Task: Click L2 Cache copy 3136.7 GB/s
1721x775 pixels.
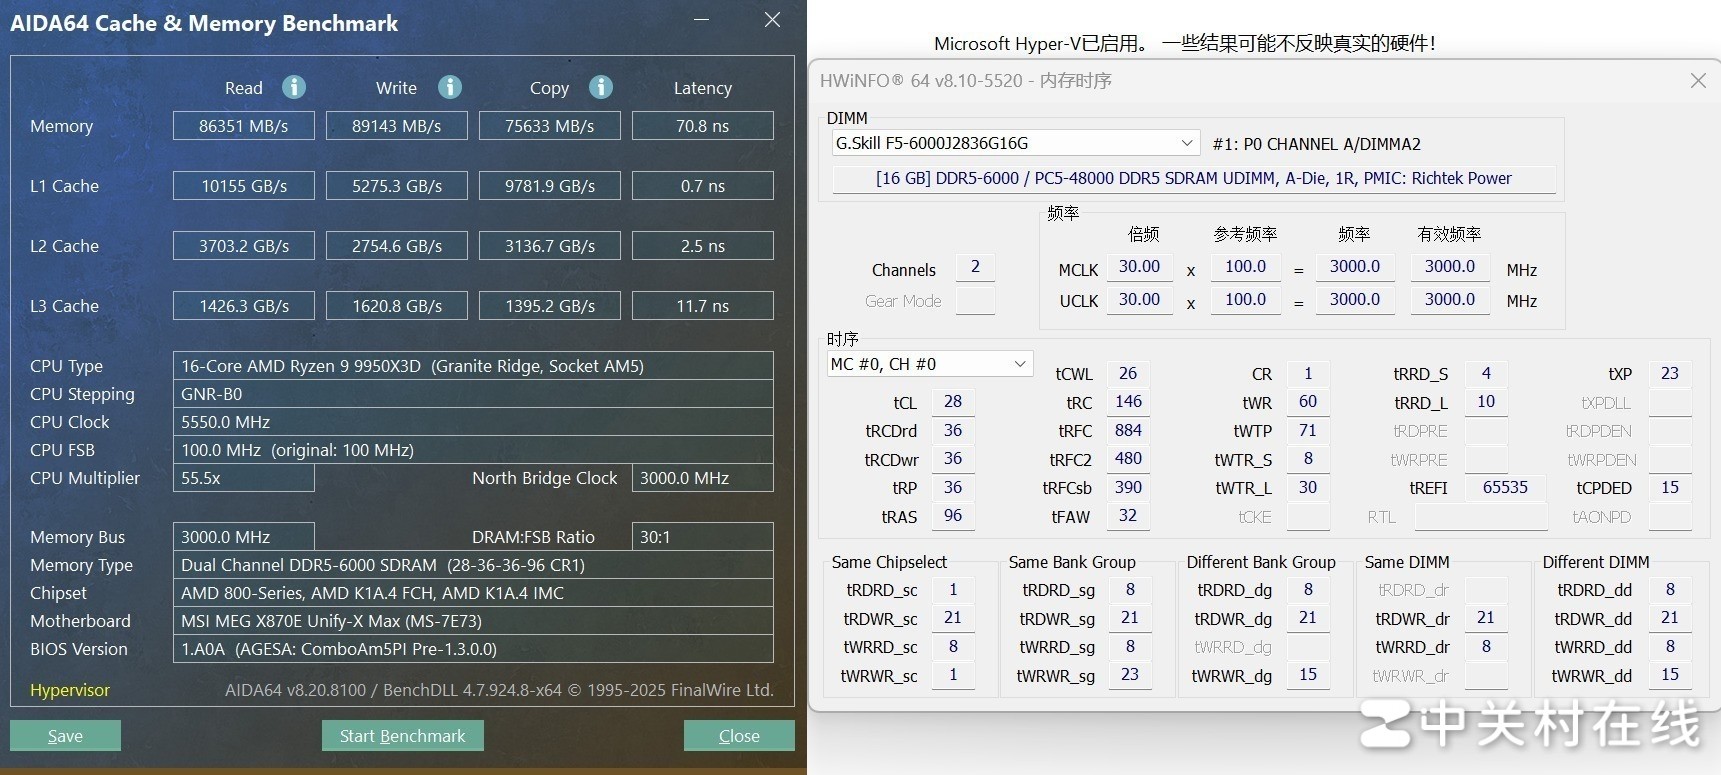Action: (550, 246)
